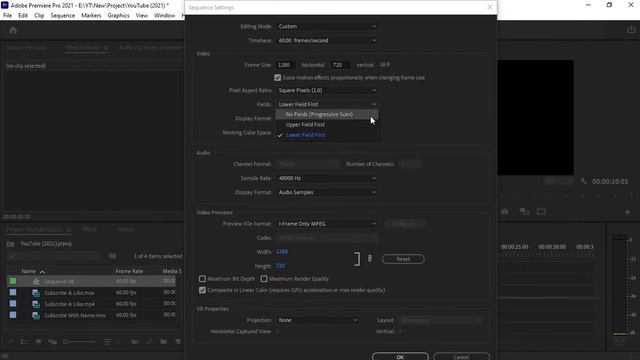Viewport: 640px width, 360px height.
Task: Click the rectangle icon beside Comparison View
Action: [x=541, y=211]
